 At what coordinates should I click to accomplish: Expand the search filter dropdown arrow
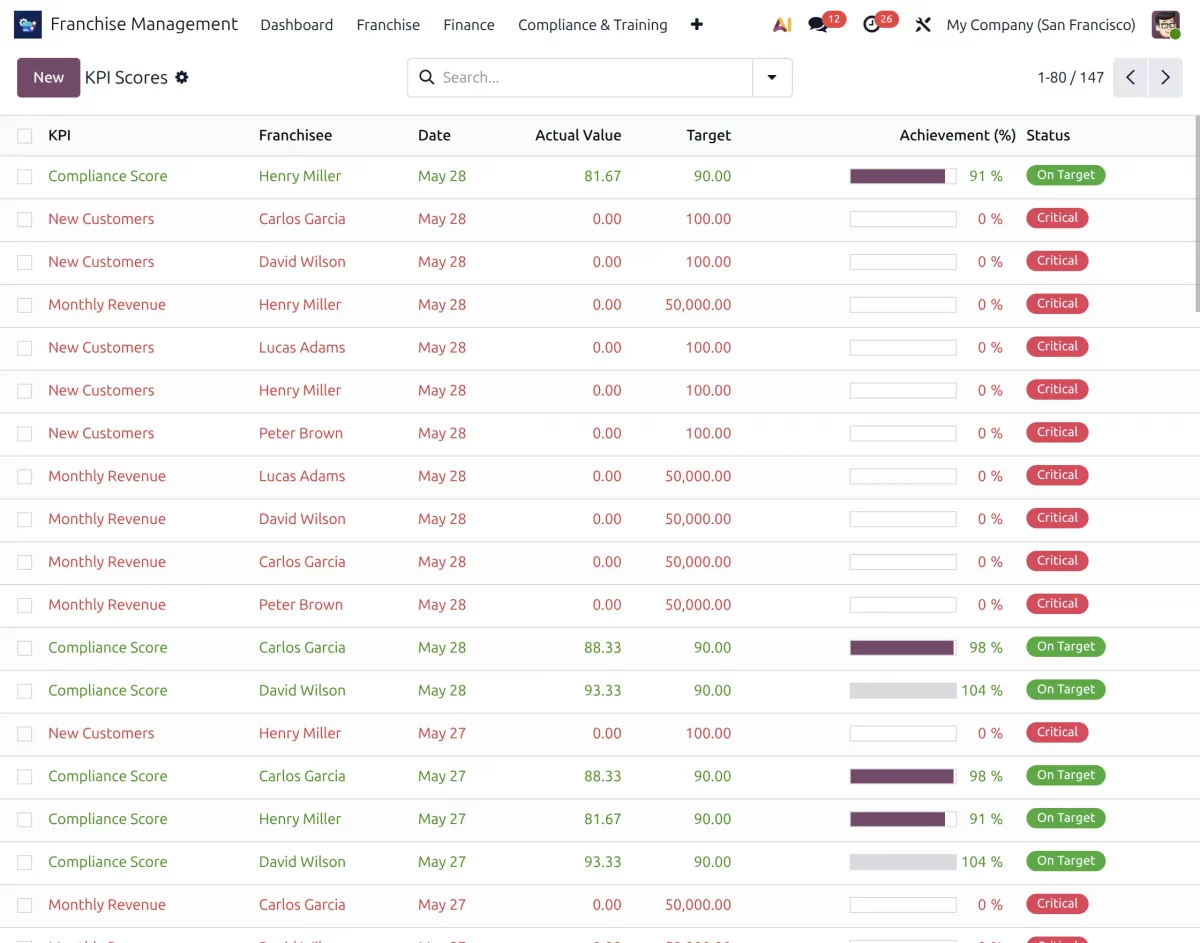coord(772,77)
